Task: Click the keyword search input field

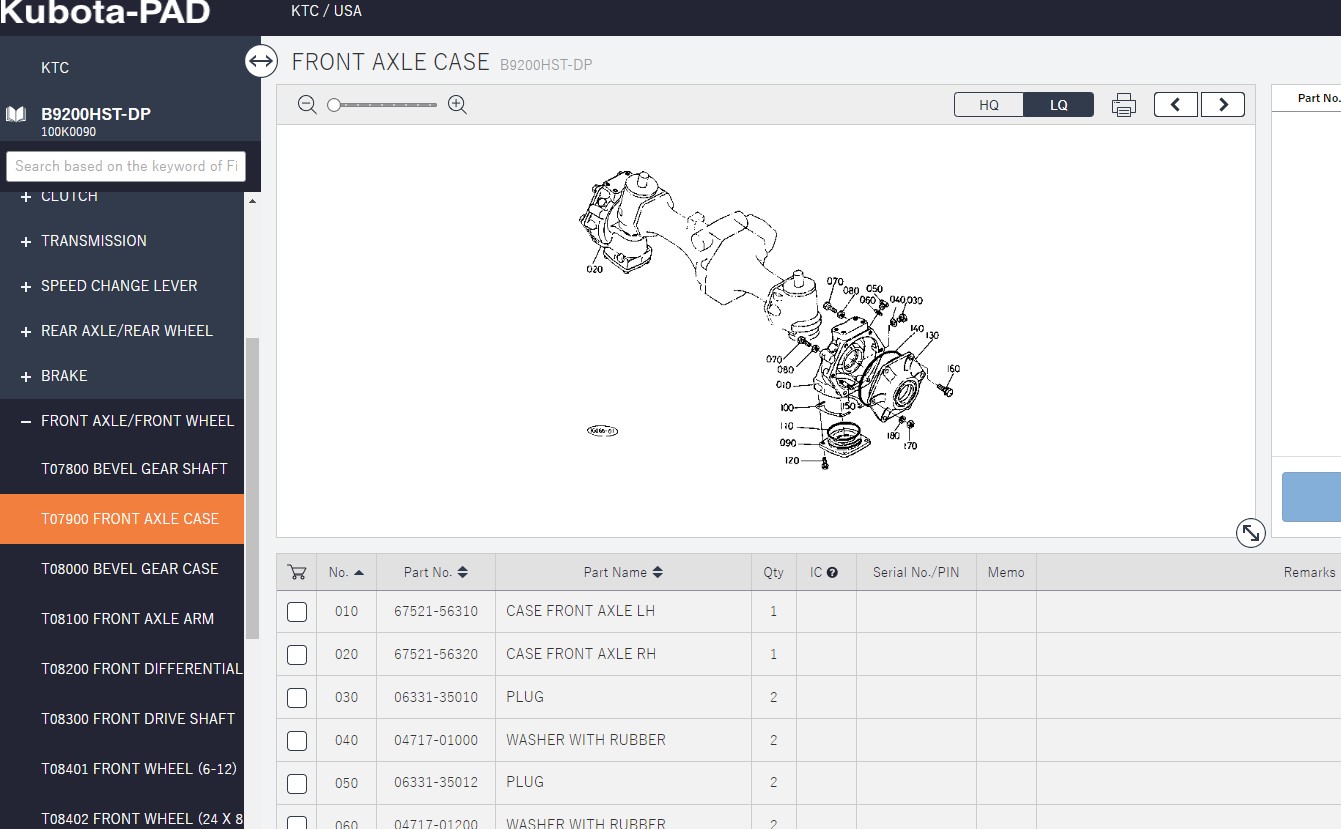Action: point(126,166)
